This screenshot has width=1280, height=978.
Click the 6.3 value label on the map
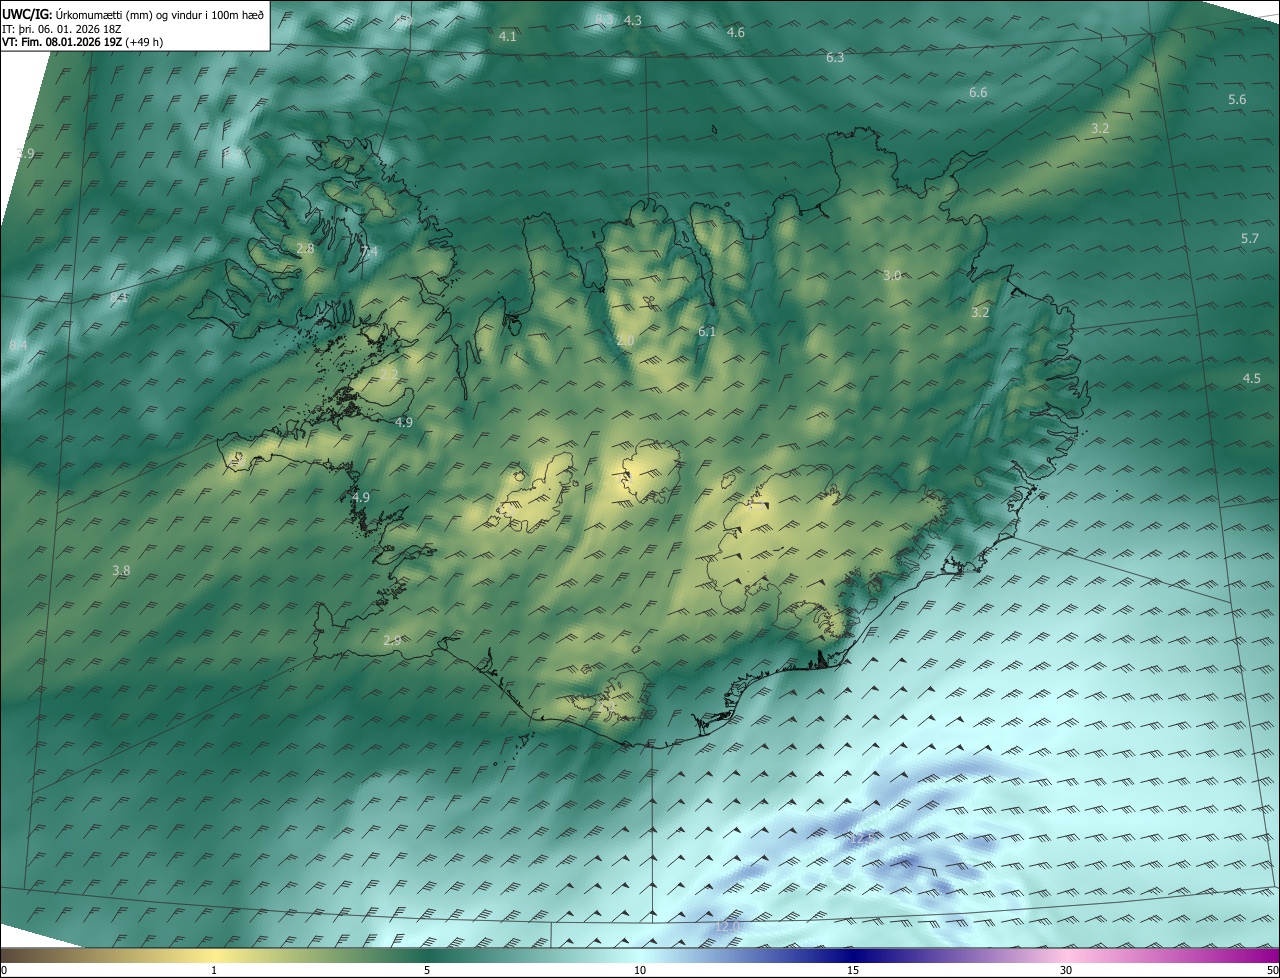point(835,58)
